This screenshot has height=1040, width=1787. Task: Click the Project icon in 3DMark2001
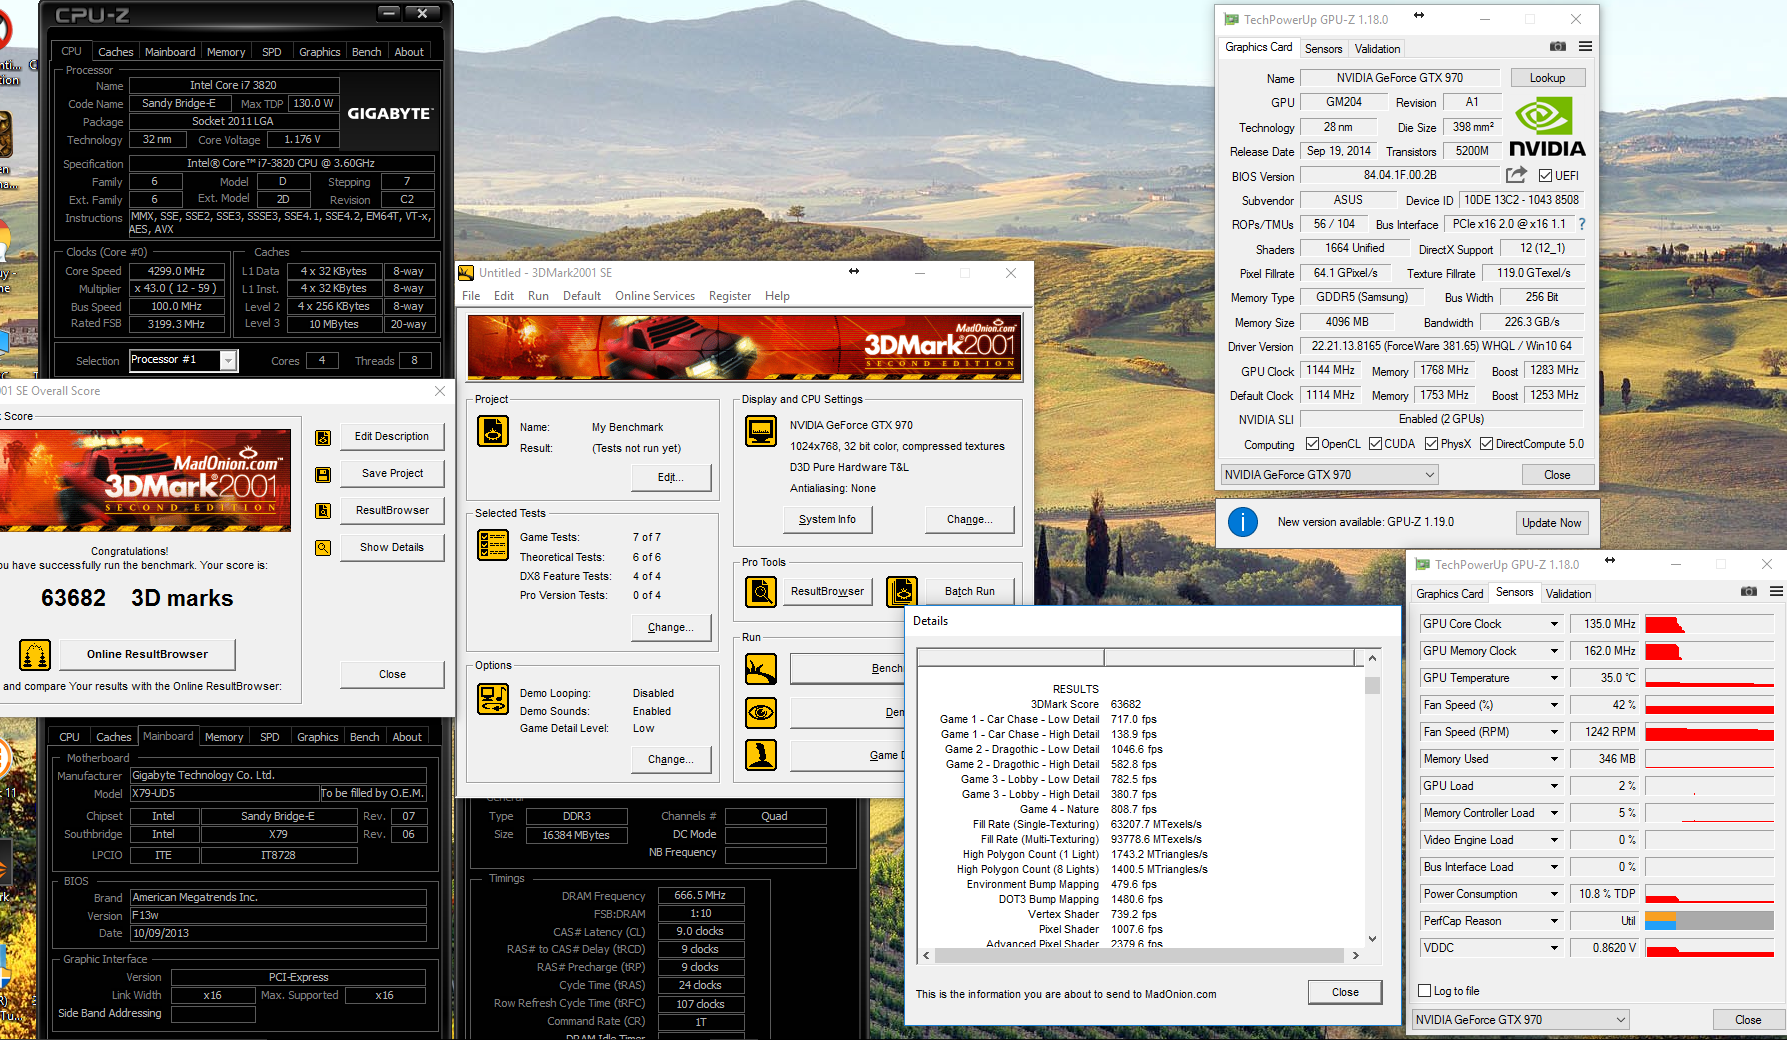[x=493, y=431]
